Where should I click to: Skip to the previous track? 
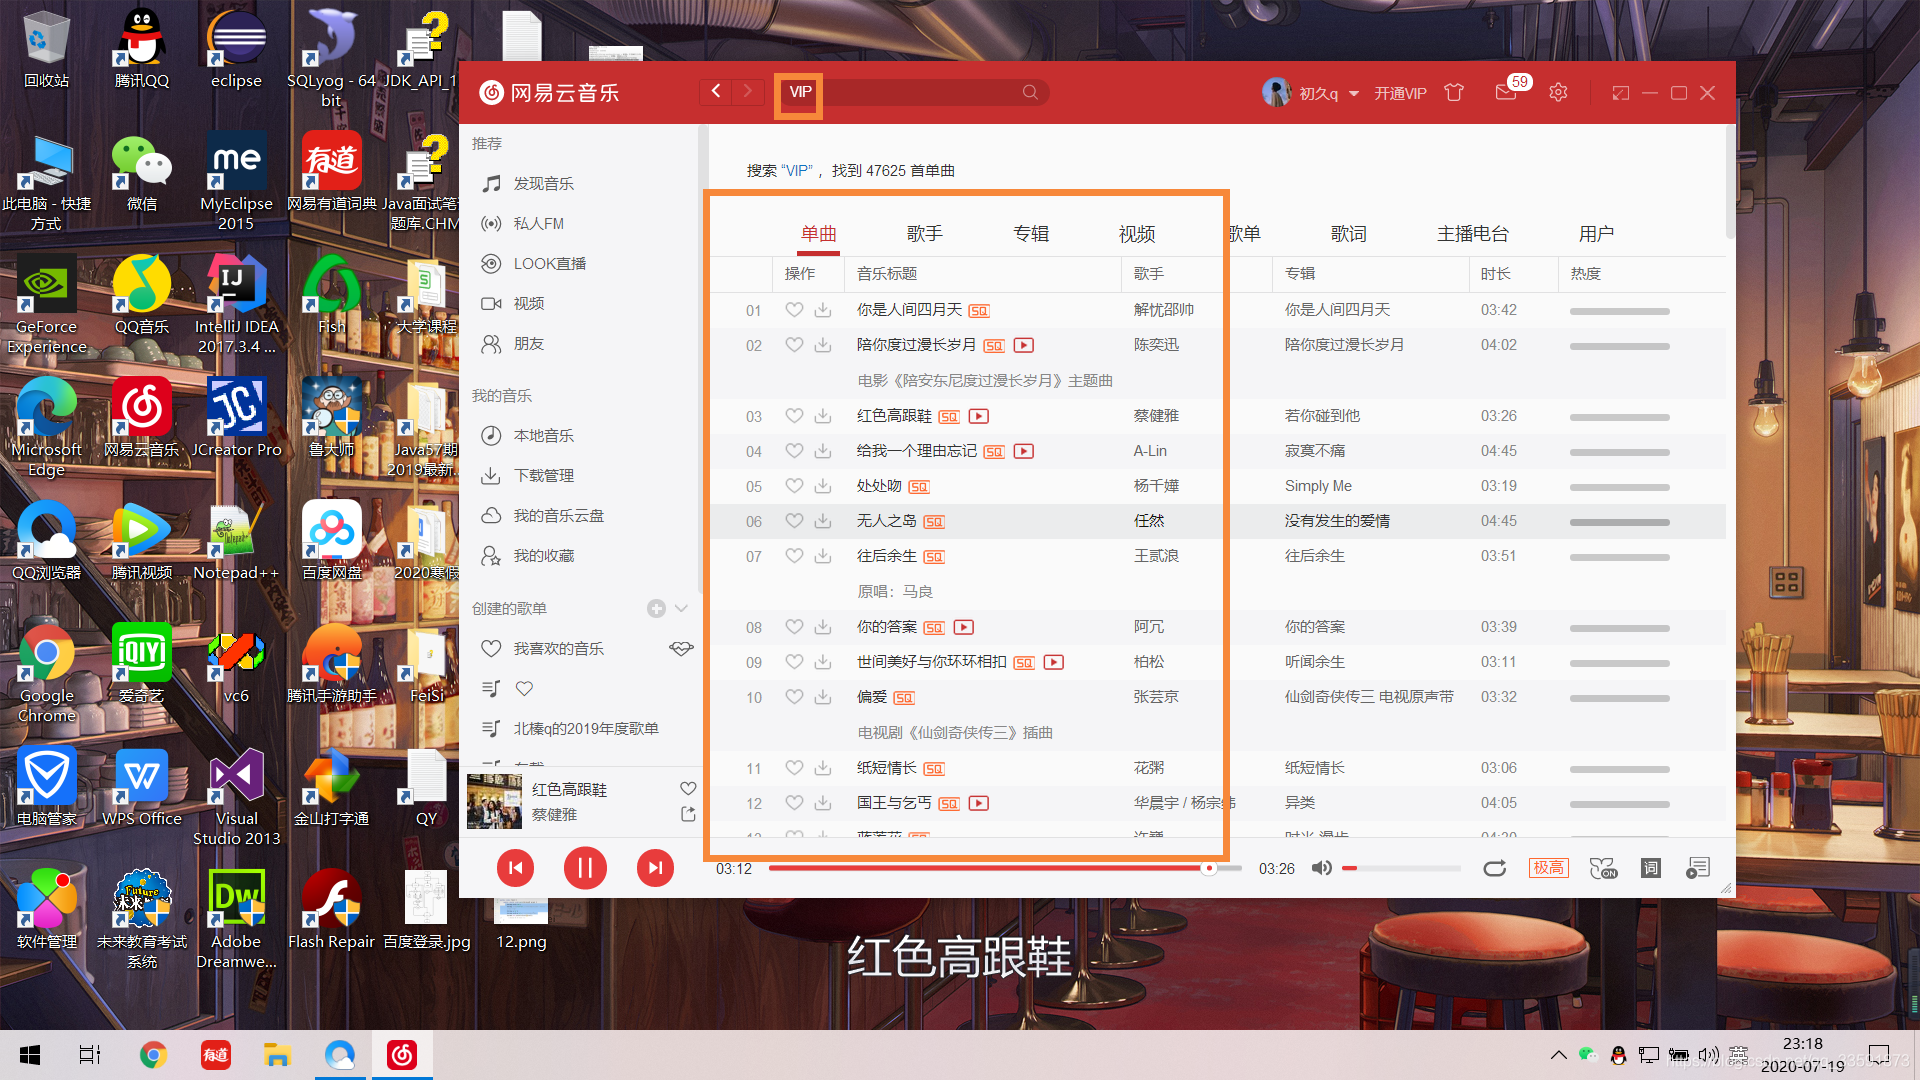point(516,868)
